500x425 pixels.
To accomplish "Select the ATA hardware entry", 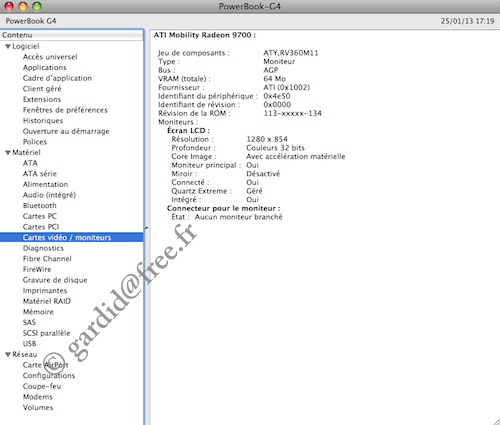I will [30, 163].
